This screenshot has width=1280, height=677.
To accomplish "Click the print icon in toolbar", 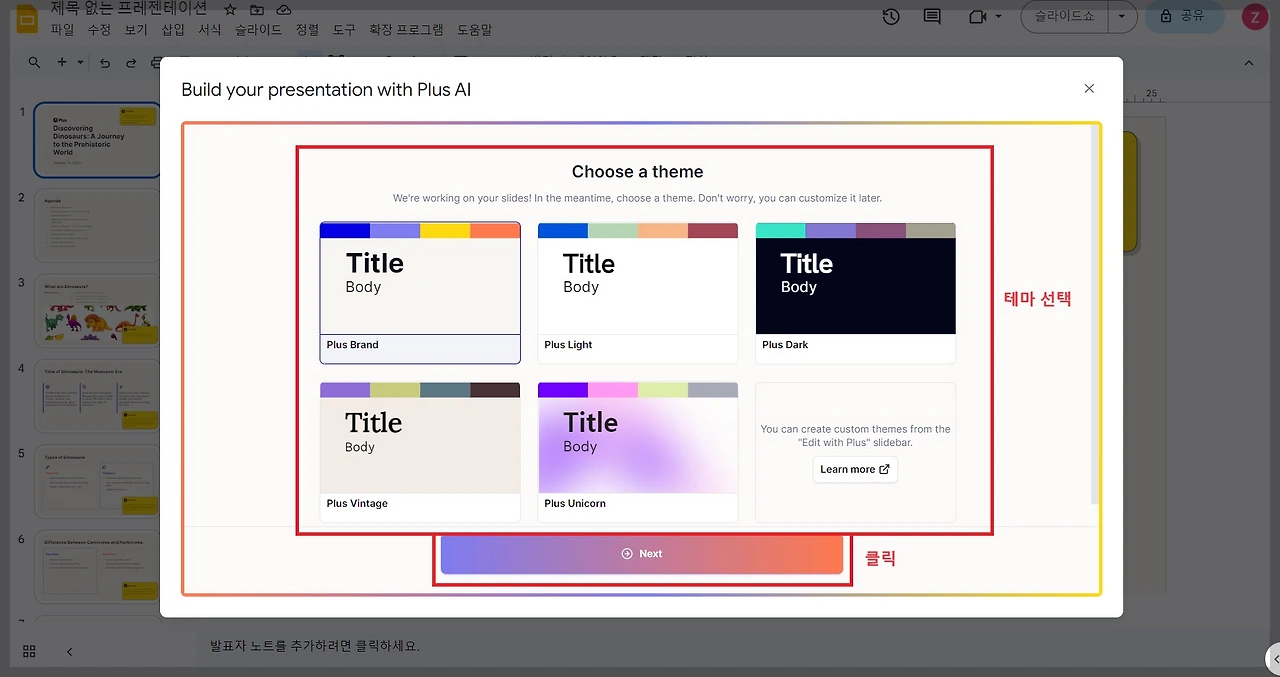I will coord(155,62).
